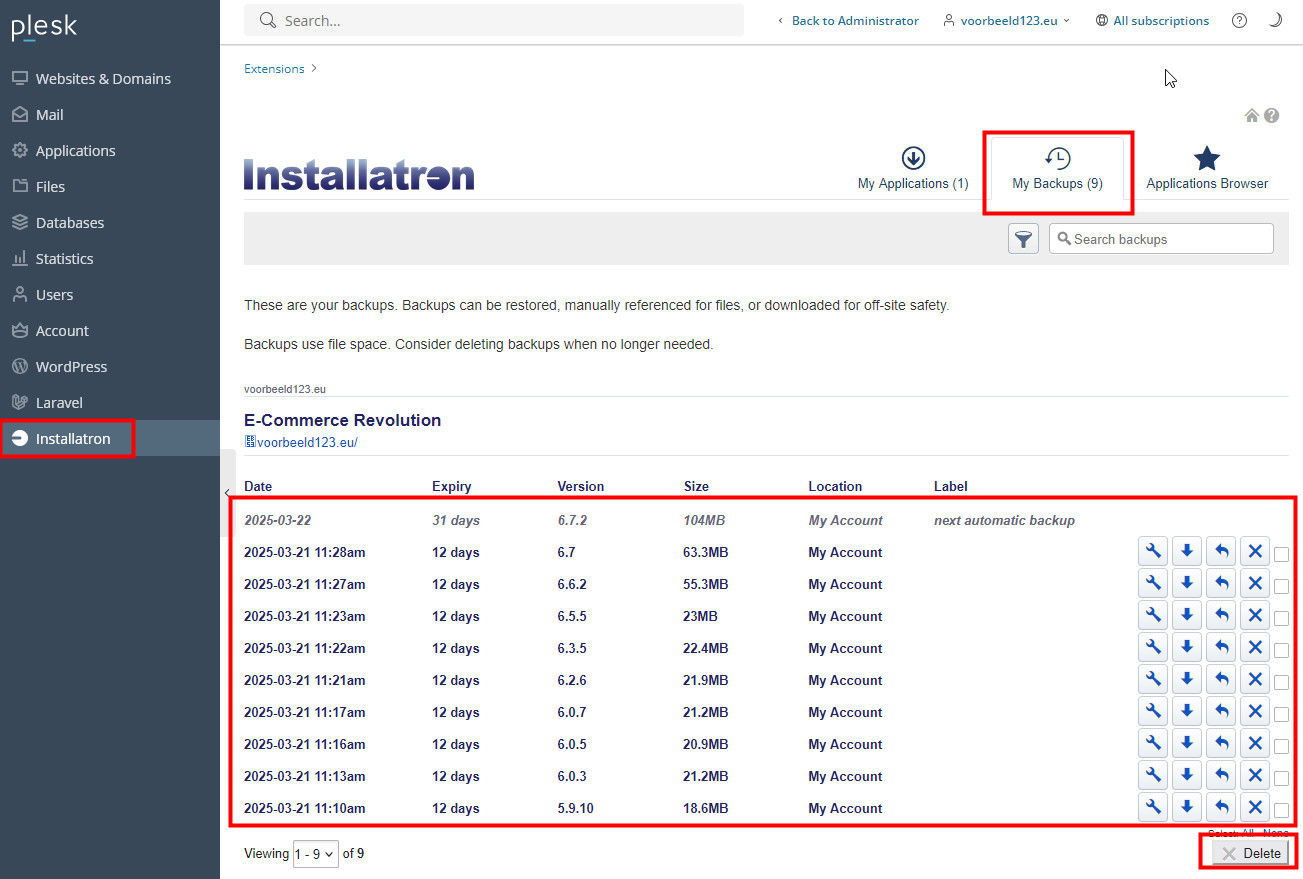1303x879 pixels.
Task: Toggle dark mode moon icon
Action: tap(1275, 20)
